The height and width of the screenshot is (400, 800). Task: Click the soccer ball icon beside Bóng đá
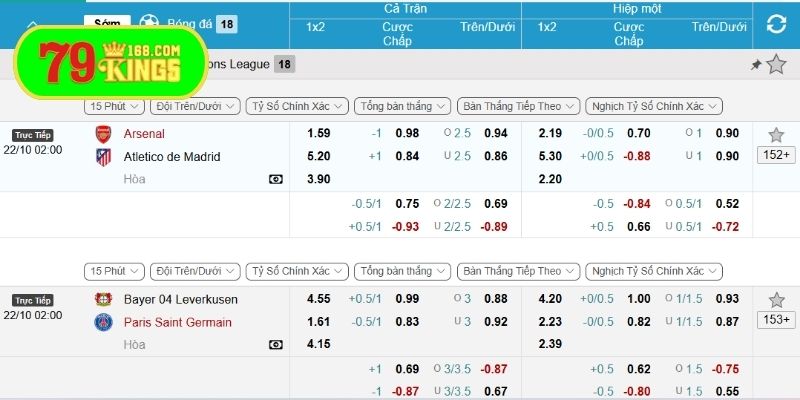coord(150,21)
